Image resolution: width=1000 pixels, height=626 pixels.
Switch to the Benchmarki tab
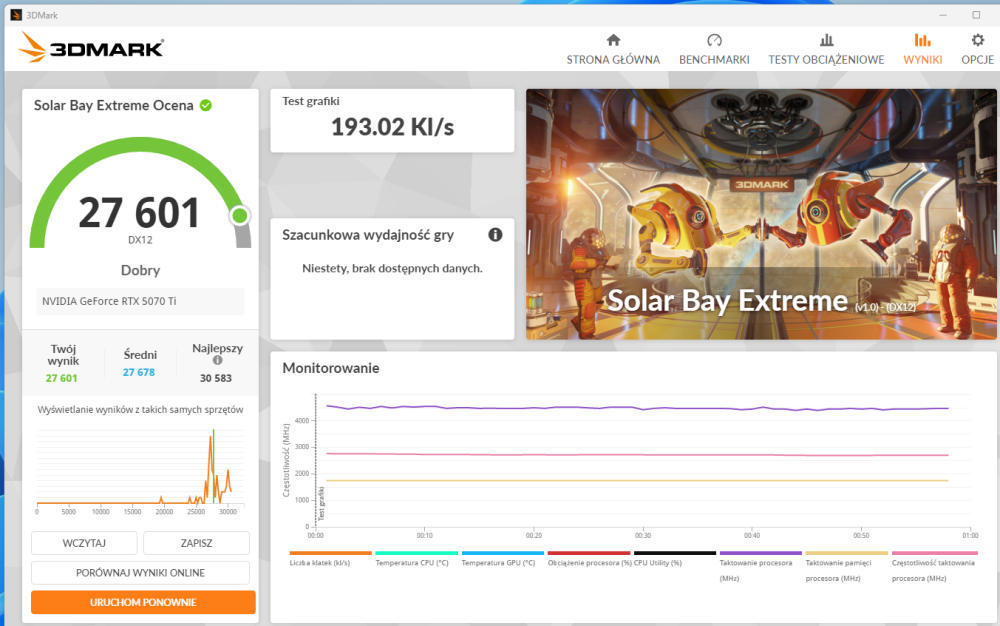tap(714, 59)
